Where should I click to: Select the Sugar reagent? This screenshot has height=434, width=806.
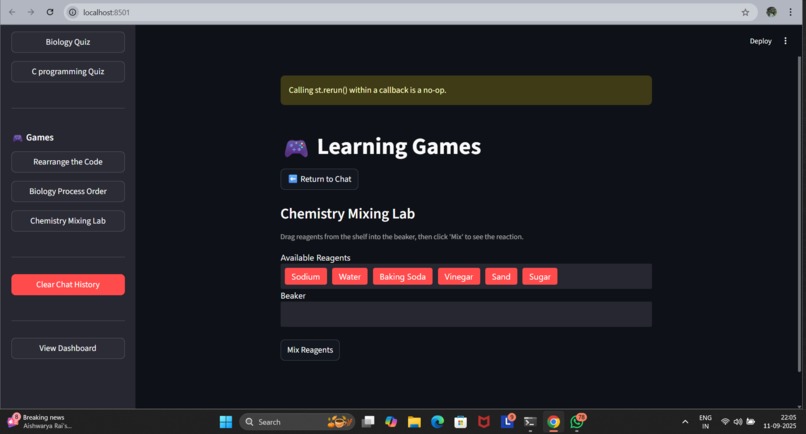pos(540,277)
